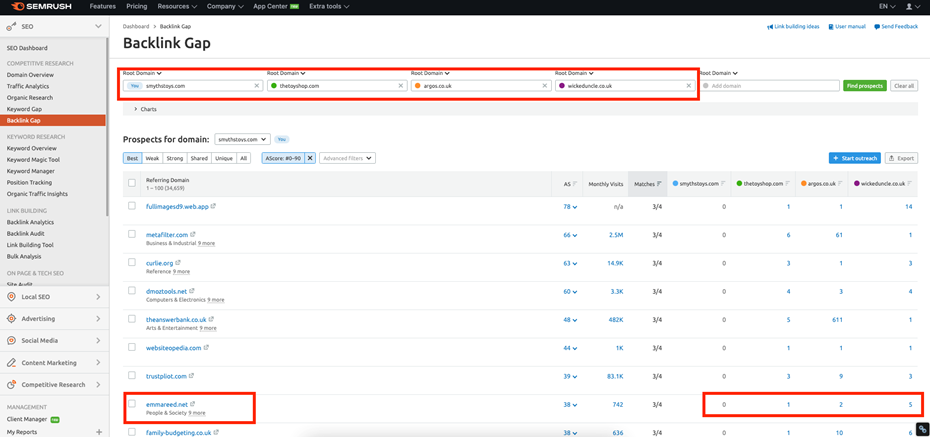This screenshot has height=437, width=930.
Task: Click the Send Feedback megaphone icon
Action: tap(876, 27)
